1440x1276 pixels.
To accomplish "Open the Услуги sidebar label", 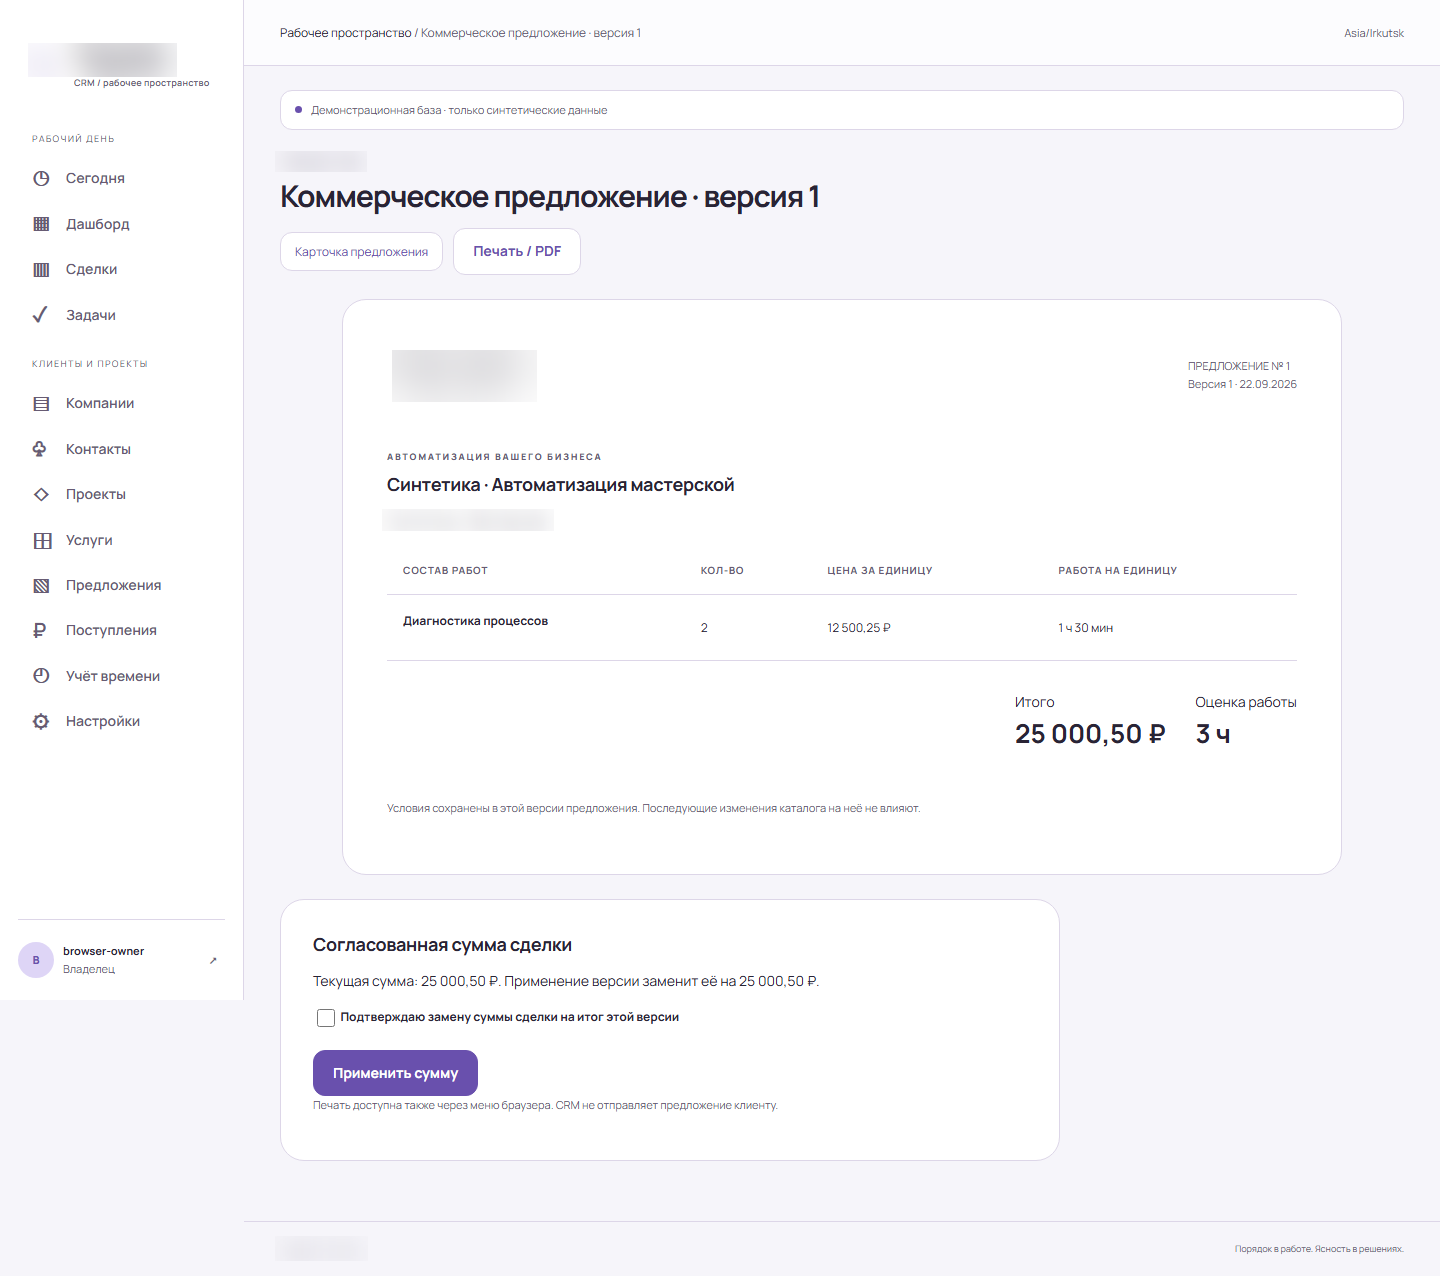I will (x=89, y=540).
